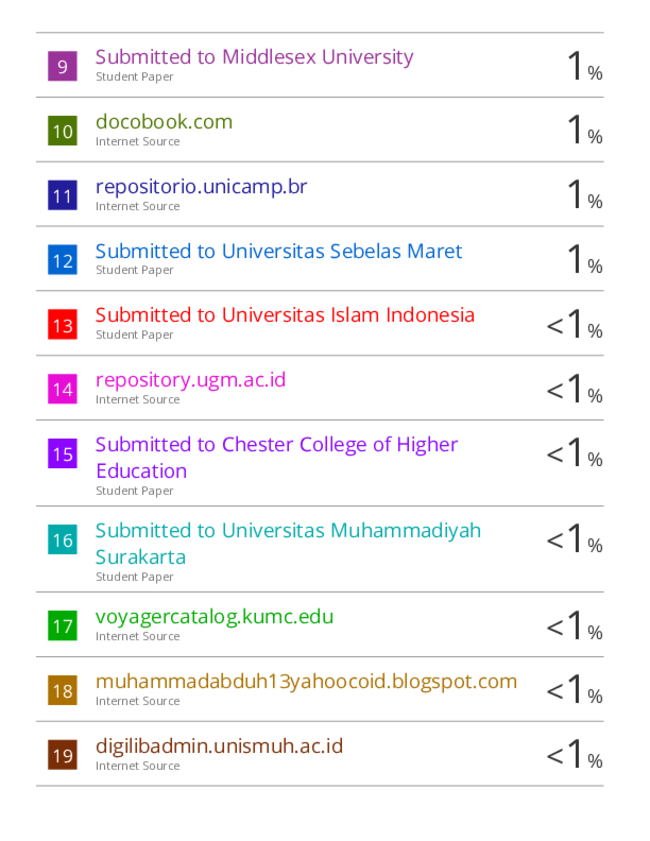The image size is (650, 841).
Task: Open repository.ugm.ac.id source link
Action: 190,380
